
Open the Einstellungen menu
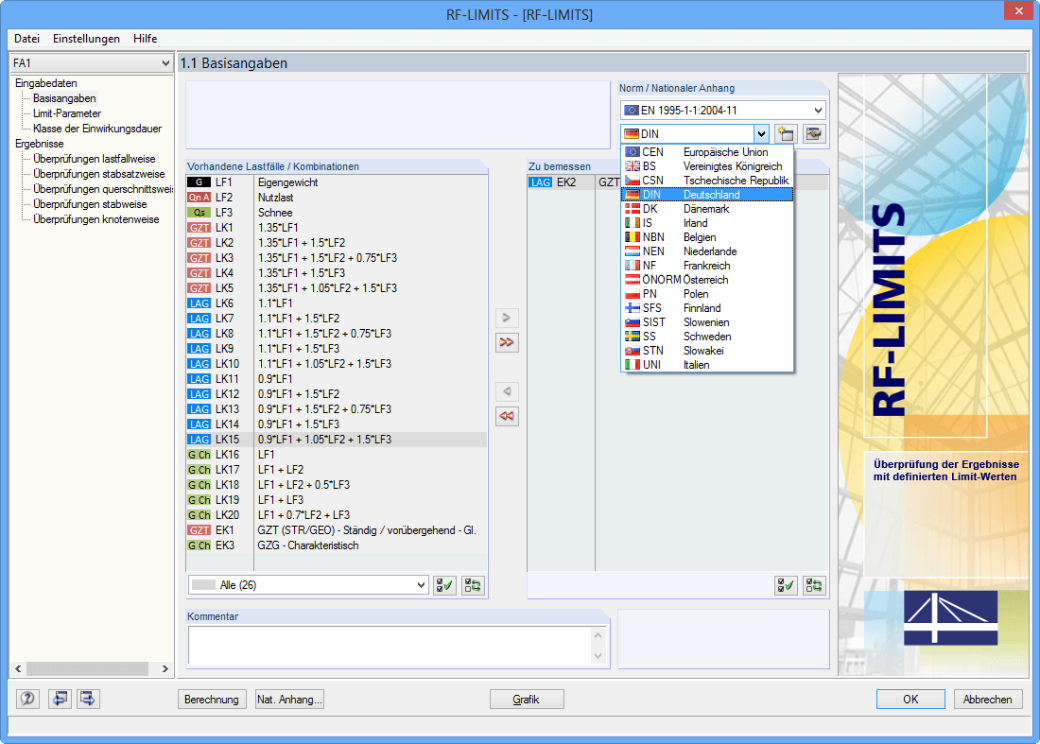pyautogui.click(x=86, y=38)
